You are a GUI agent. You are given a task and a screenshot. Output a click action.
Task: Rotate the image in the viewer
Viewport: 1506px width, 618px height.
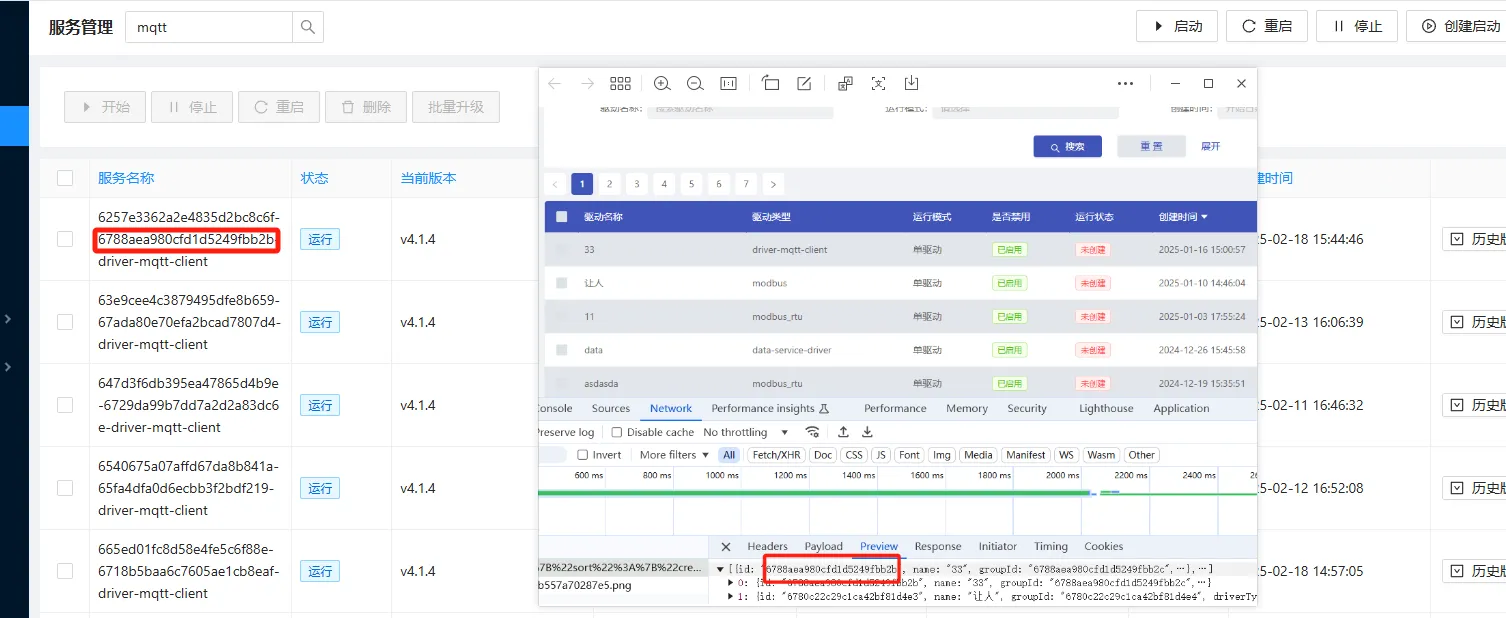pos(770,84)
